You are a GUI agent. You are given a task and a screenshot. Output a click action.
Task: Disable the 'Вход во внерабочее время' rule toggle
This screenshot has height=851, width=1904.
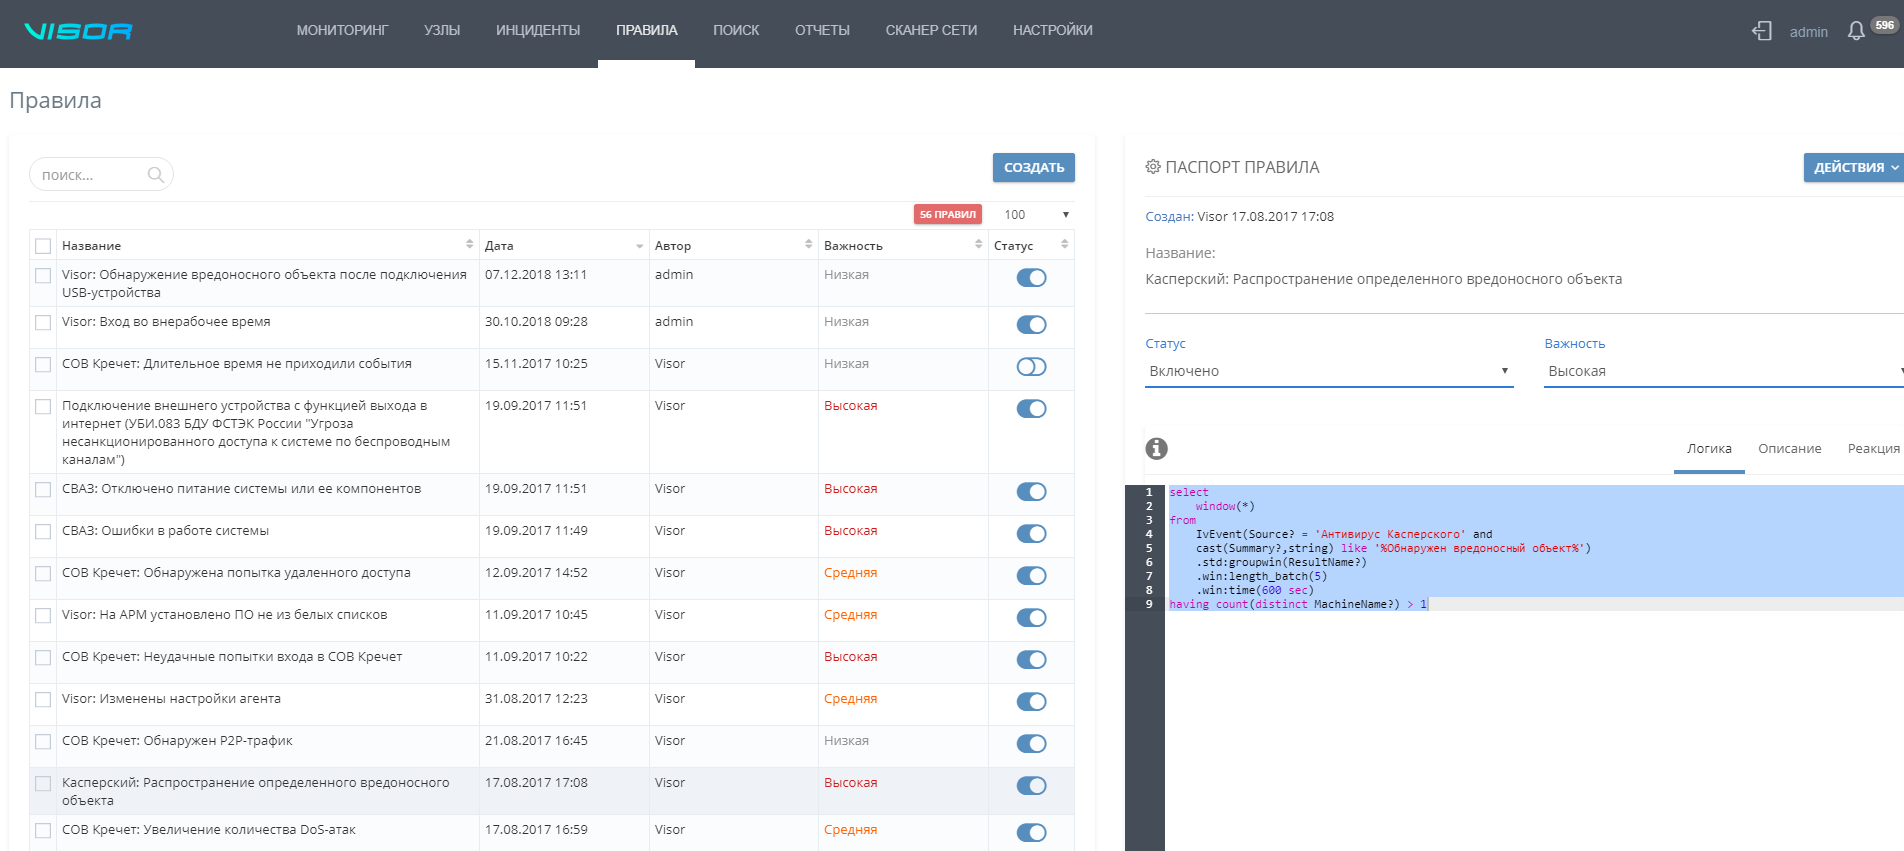[1031, 325]
